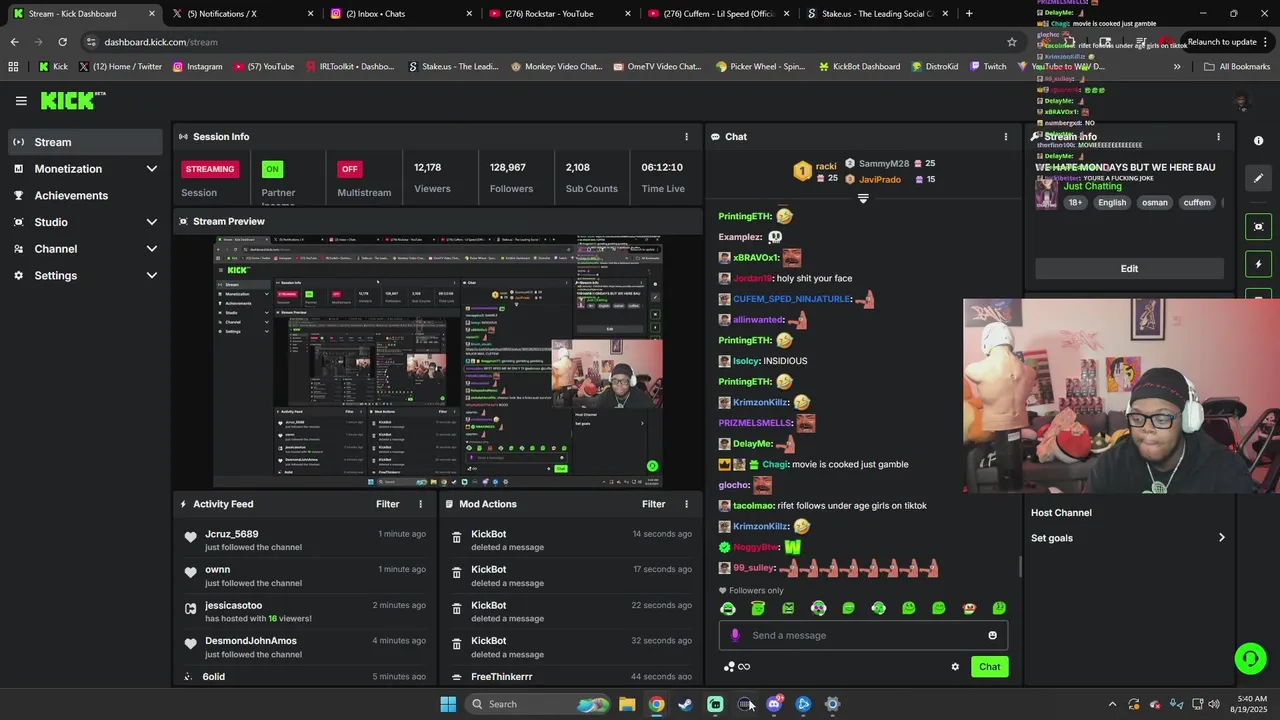Click the purple microphone icon in the message box
This screenshot has height=720, width=1280.
735,635
